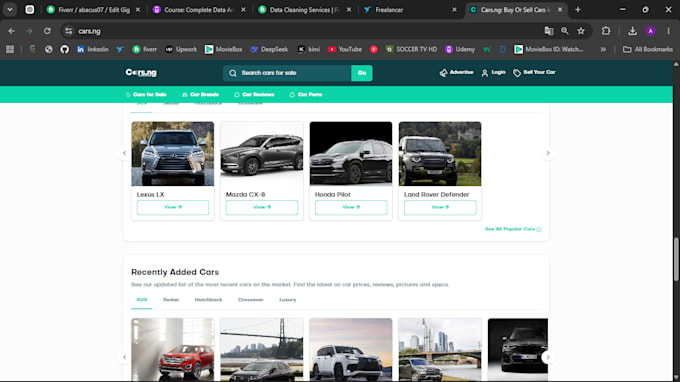Open the All Bookmarks folder
The height and width of the screenshot is (382, 680).
click(647, 49)
